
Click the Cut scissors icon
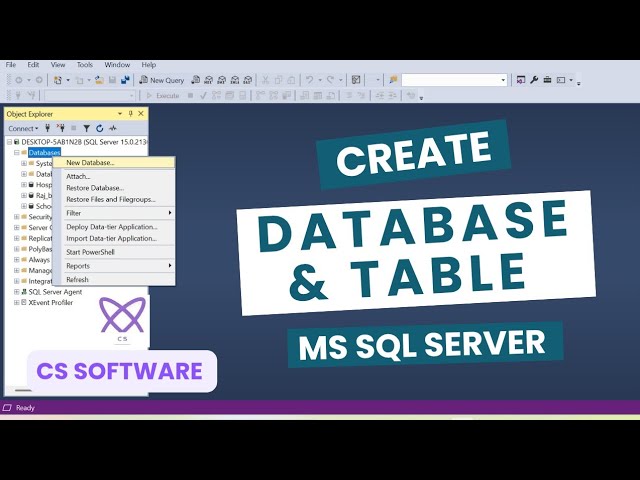pos(265,80)
